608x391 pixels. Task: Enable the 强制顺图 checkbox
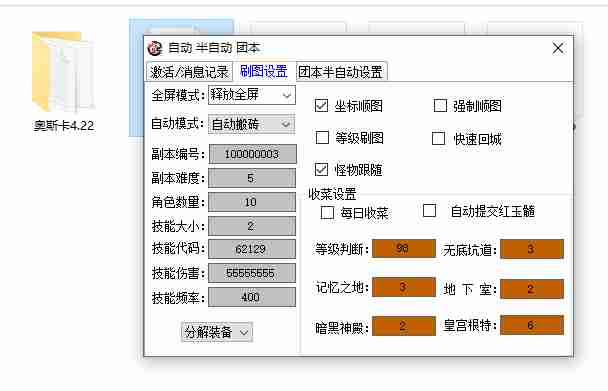tap(440, 106)
